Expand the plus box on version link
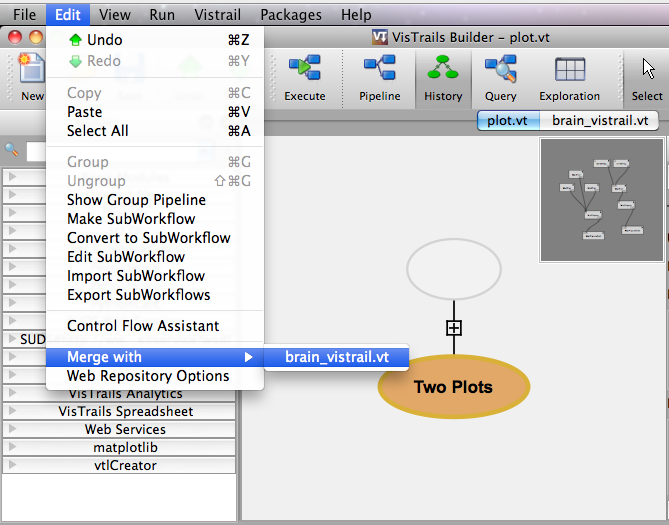669x525 pixels. point(454,327)
